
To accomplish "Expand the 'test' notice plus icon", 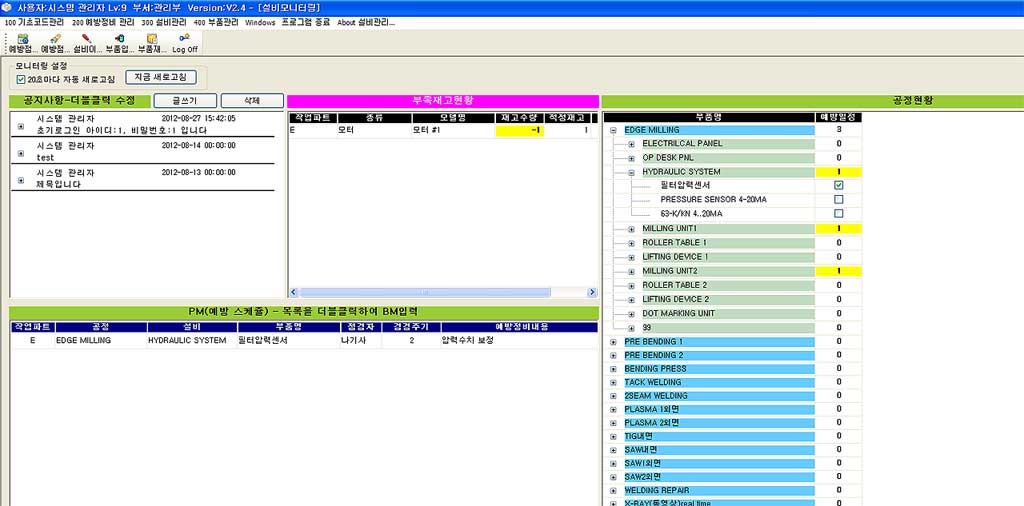I will (x=21, y=152).
